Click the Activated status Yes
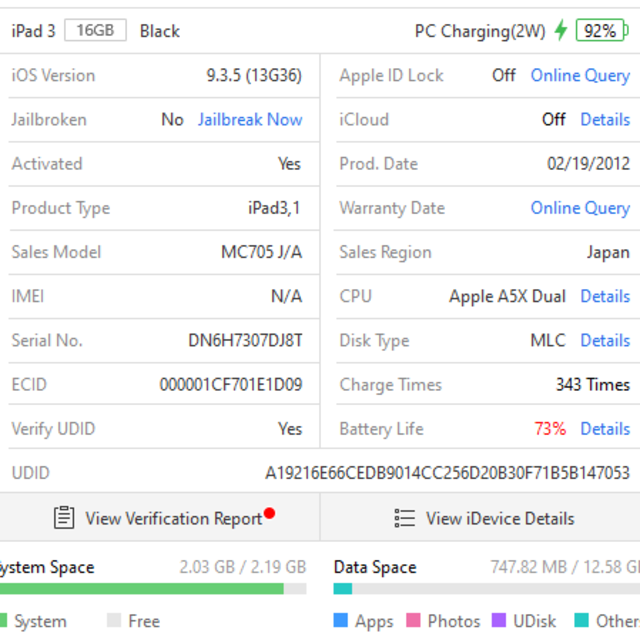The height and width of the screenshot is (640, 640). click(x=289, y=164)
